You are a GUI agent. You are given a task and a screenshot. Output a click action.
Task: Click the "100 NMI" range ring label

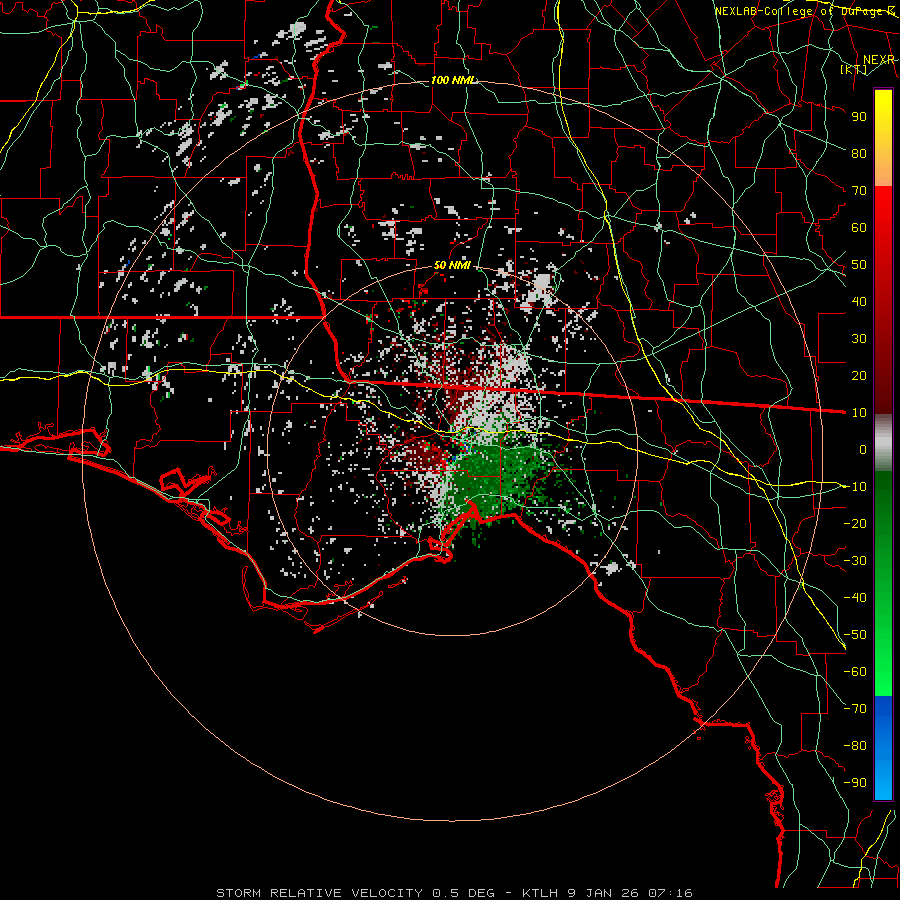(453, 80)
